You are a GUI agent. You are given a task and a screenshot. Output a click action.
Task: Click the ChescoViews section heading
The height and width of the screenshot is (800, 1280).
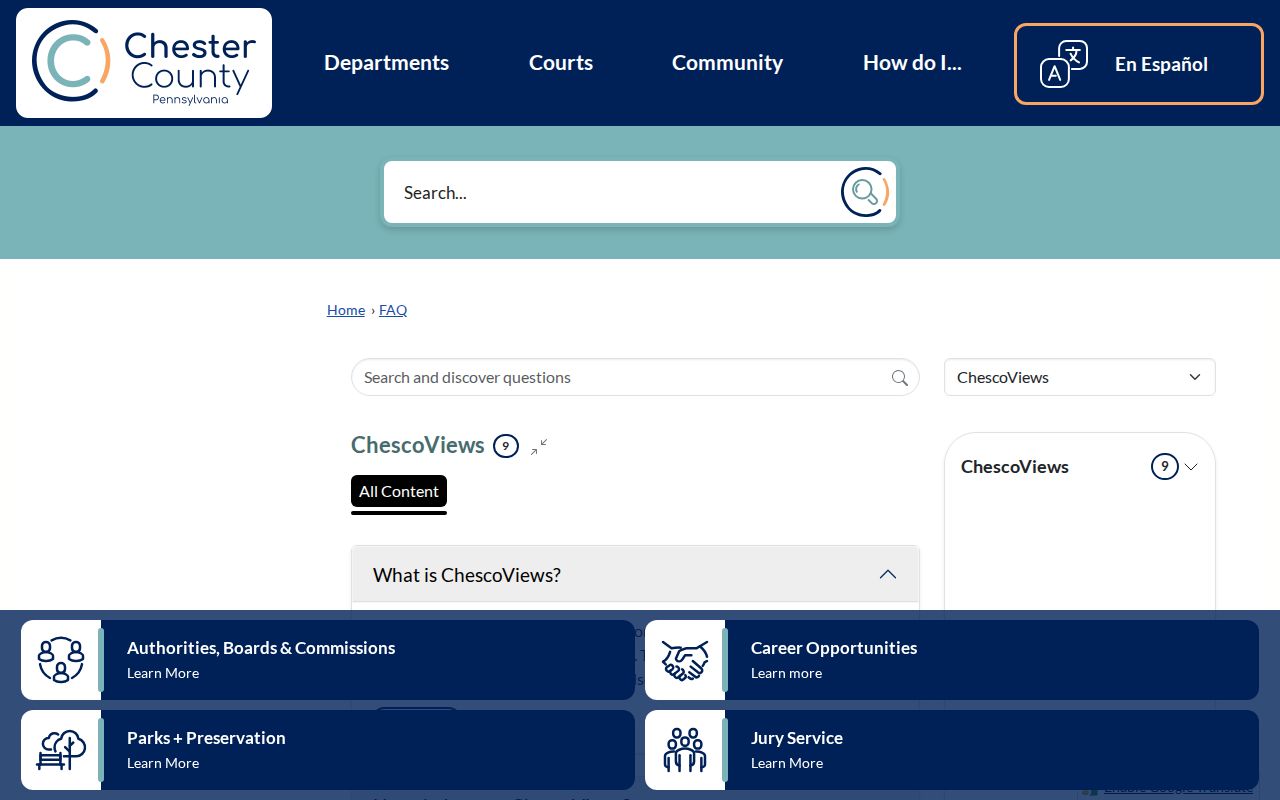pos(418,445)
